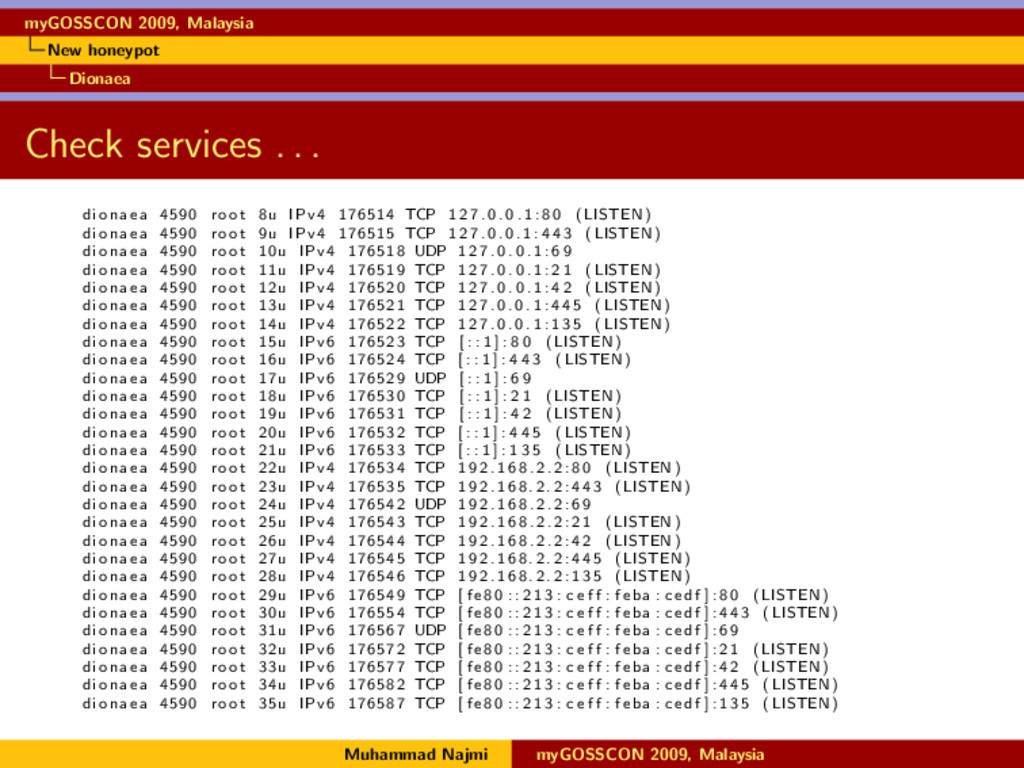
Task: Select the IPv6 row [::1]:445 (LISTEN)
Action: [357, 432]
